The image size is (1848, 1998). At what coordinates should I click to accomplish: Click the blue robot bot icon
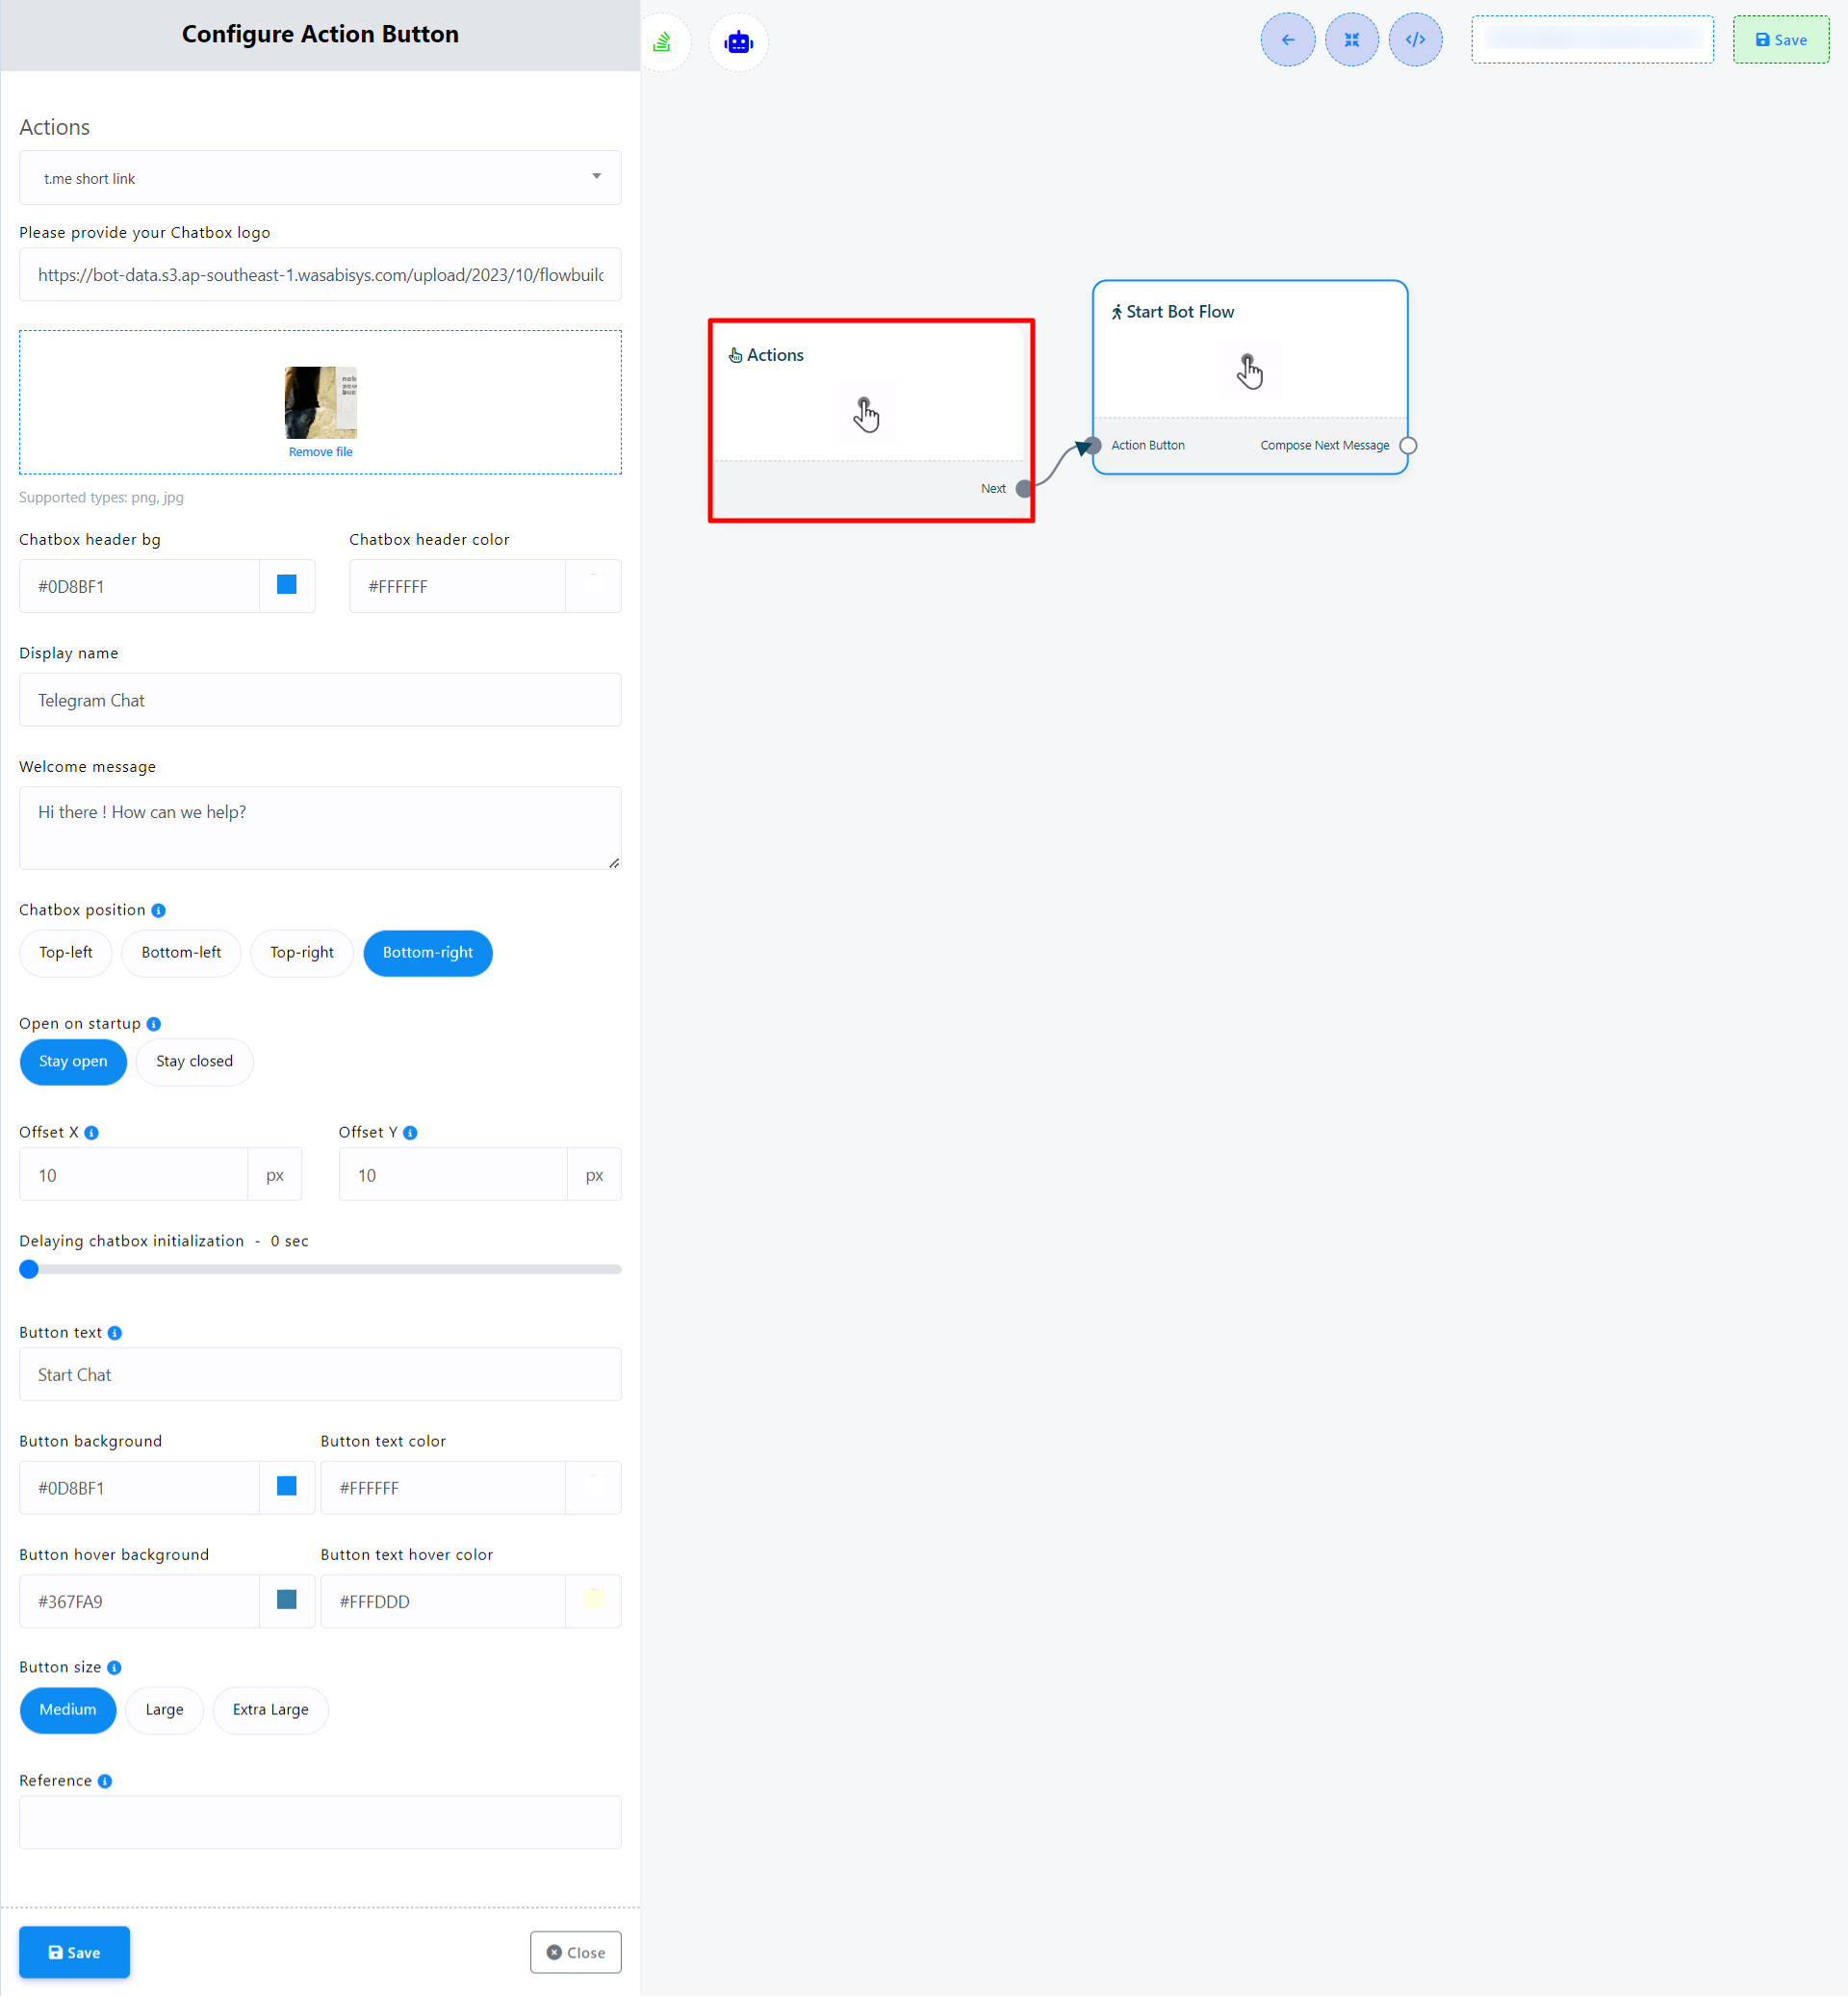coord(738,42)
